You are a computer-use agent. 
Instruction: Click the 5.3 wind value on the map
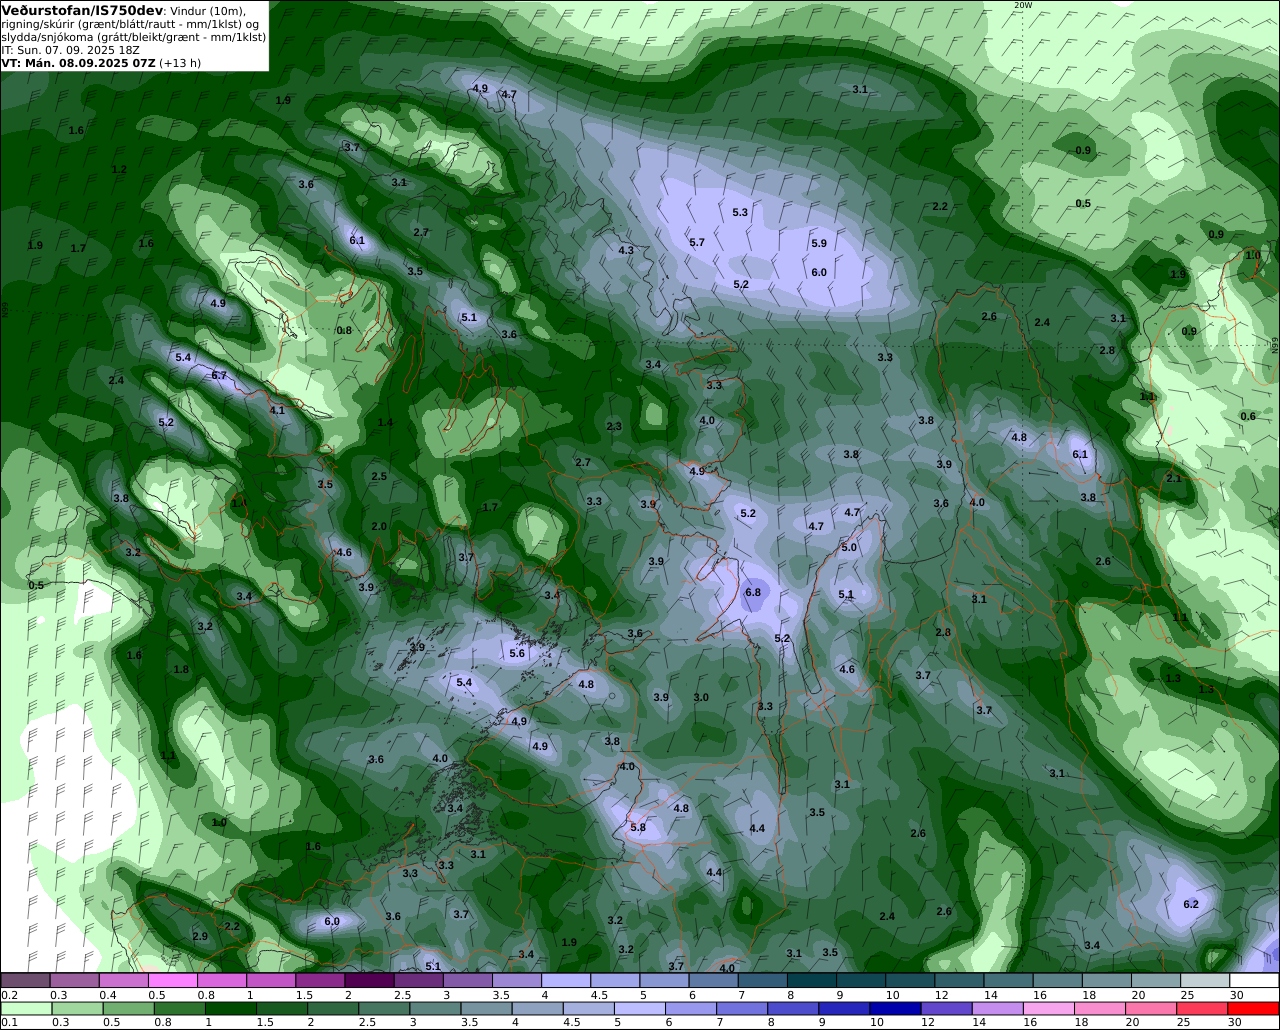point(740,212)
